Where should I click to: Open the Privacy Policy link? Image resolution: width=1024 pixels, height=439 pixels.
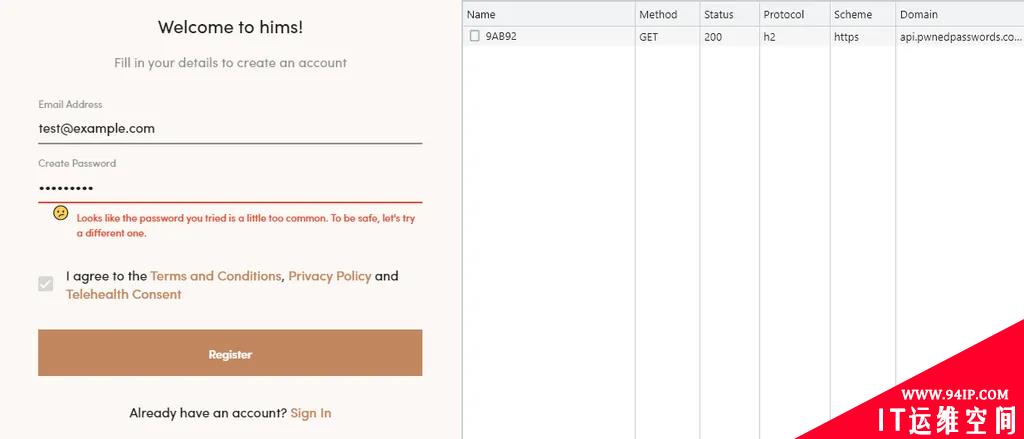click(330, 276)
